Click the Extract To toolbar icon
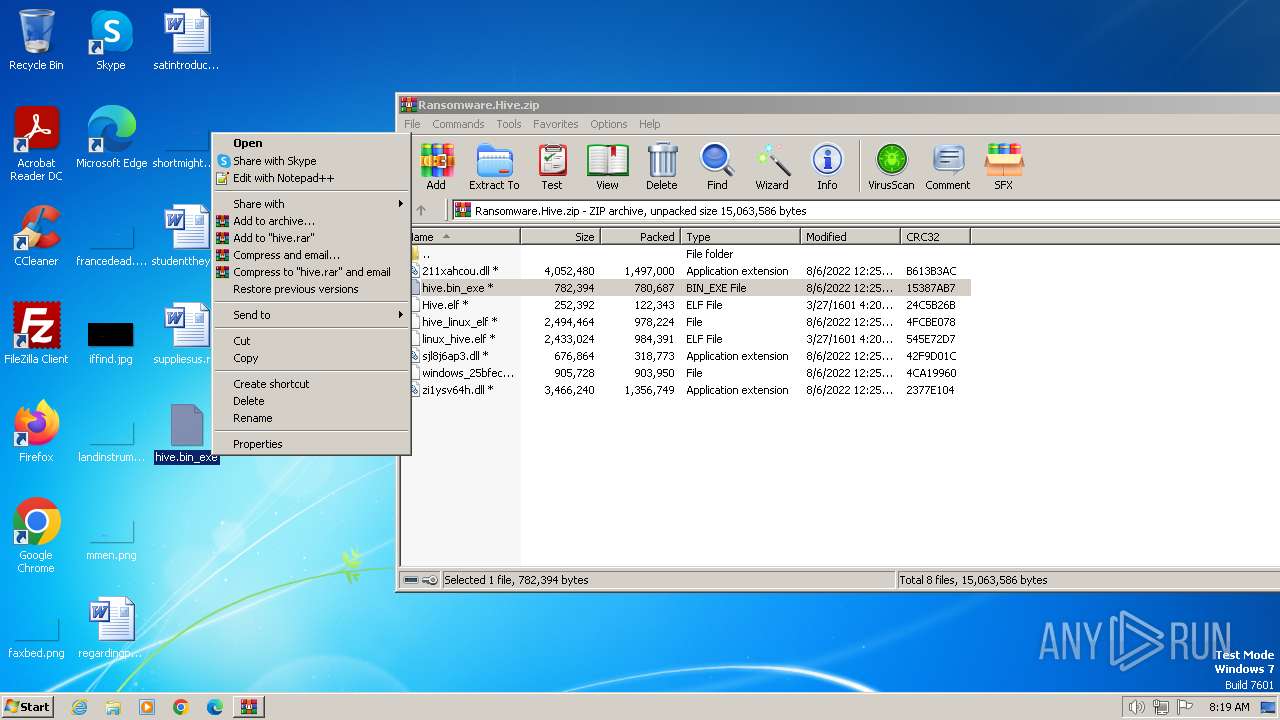This screenshot has width=1280, height=720. [x=494, y=166]
